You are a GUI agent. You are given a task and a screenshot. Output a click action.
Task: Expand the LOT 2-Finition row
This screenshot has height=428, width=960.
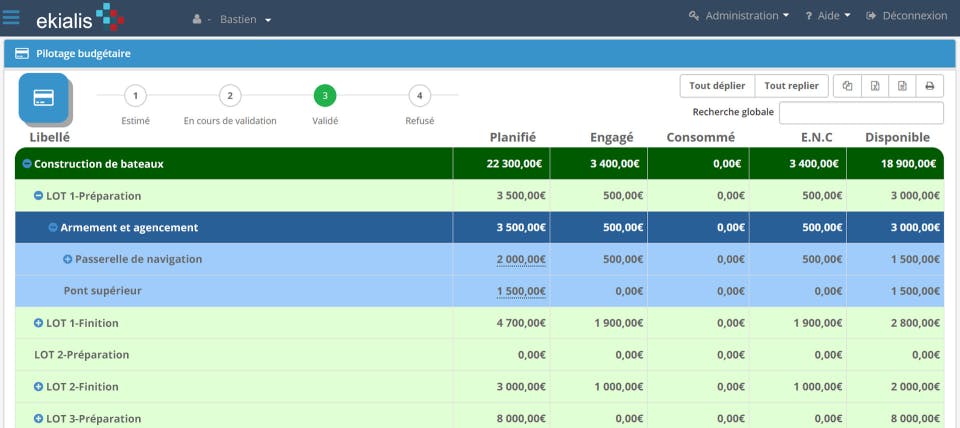[x=39, y=387]
